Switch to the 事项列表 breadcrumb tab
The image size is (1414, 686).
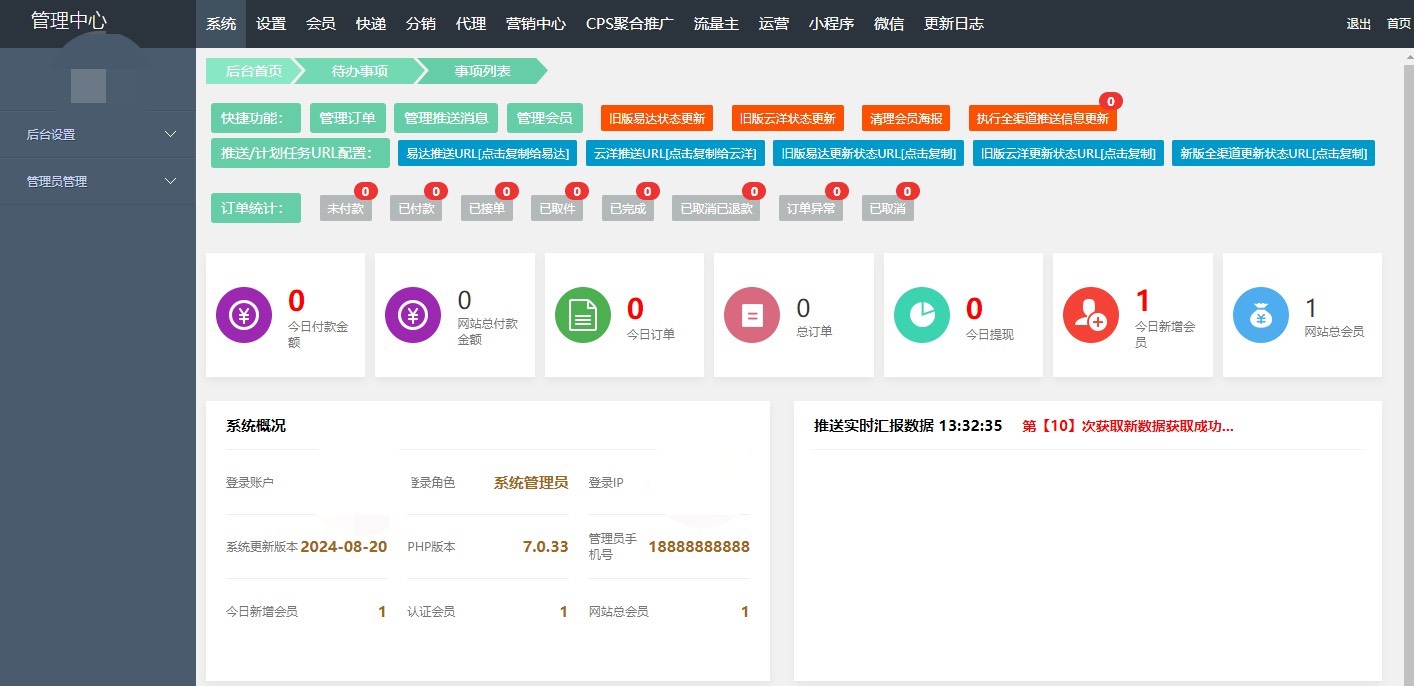(482, 71)
